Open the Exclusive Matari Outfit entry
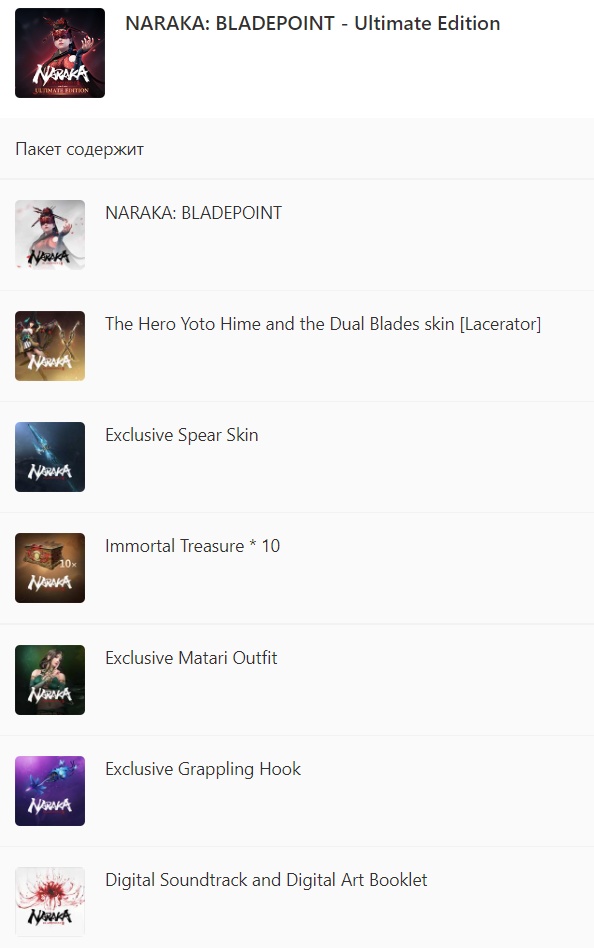Image resolution: width=594 pixels, height=948 pixels. point(191,658)
